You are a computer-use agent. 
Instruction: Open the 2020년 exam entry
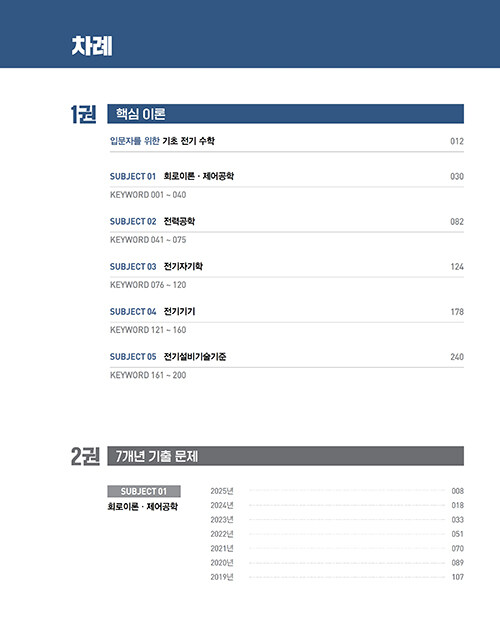[337, 563]
